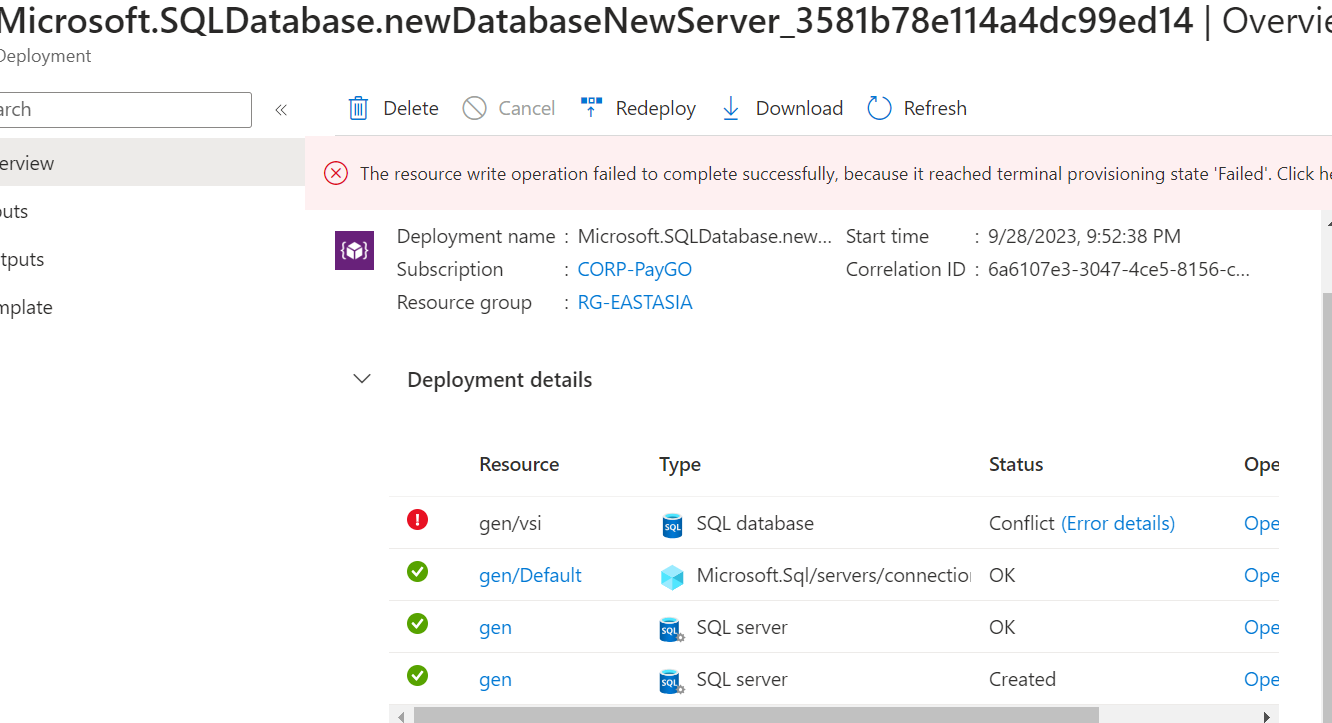Click the Download icon
The image size is (1332, 723).
pos(731,107)
